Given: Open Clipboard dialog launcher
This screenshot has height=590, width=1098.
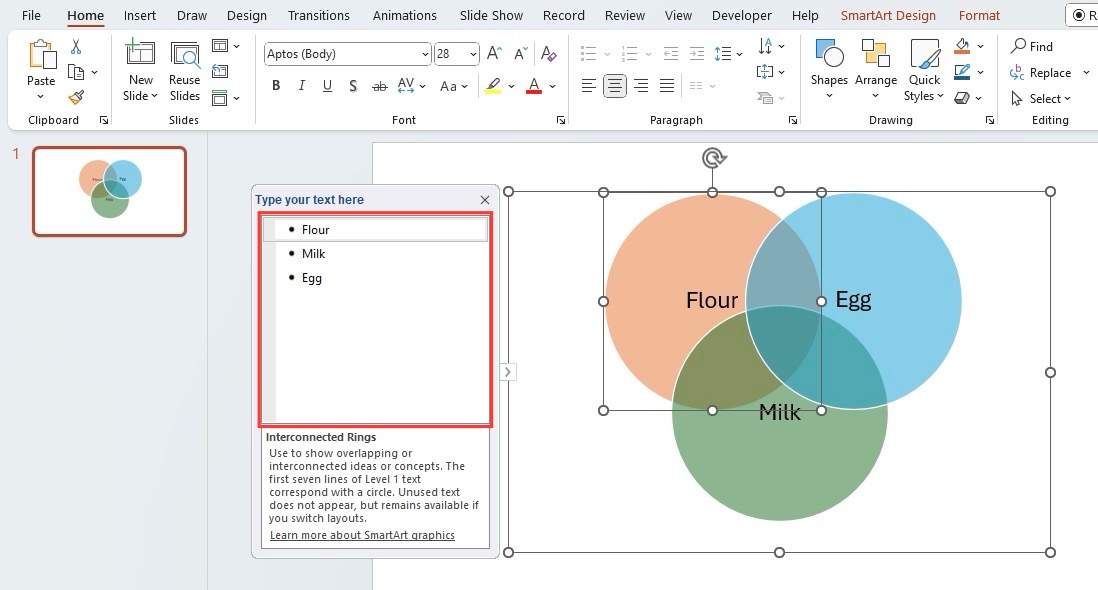Looking at the screenshot, I should click(x=104, y=120).
